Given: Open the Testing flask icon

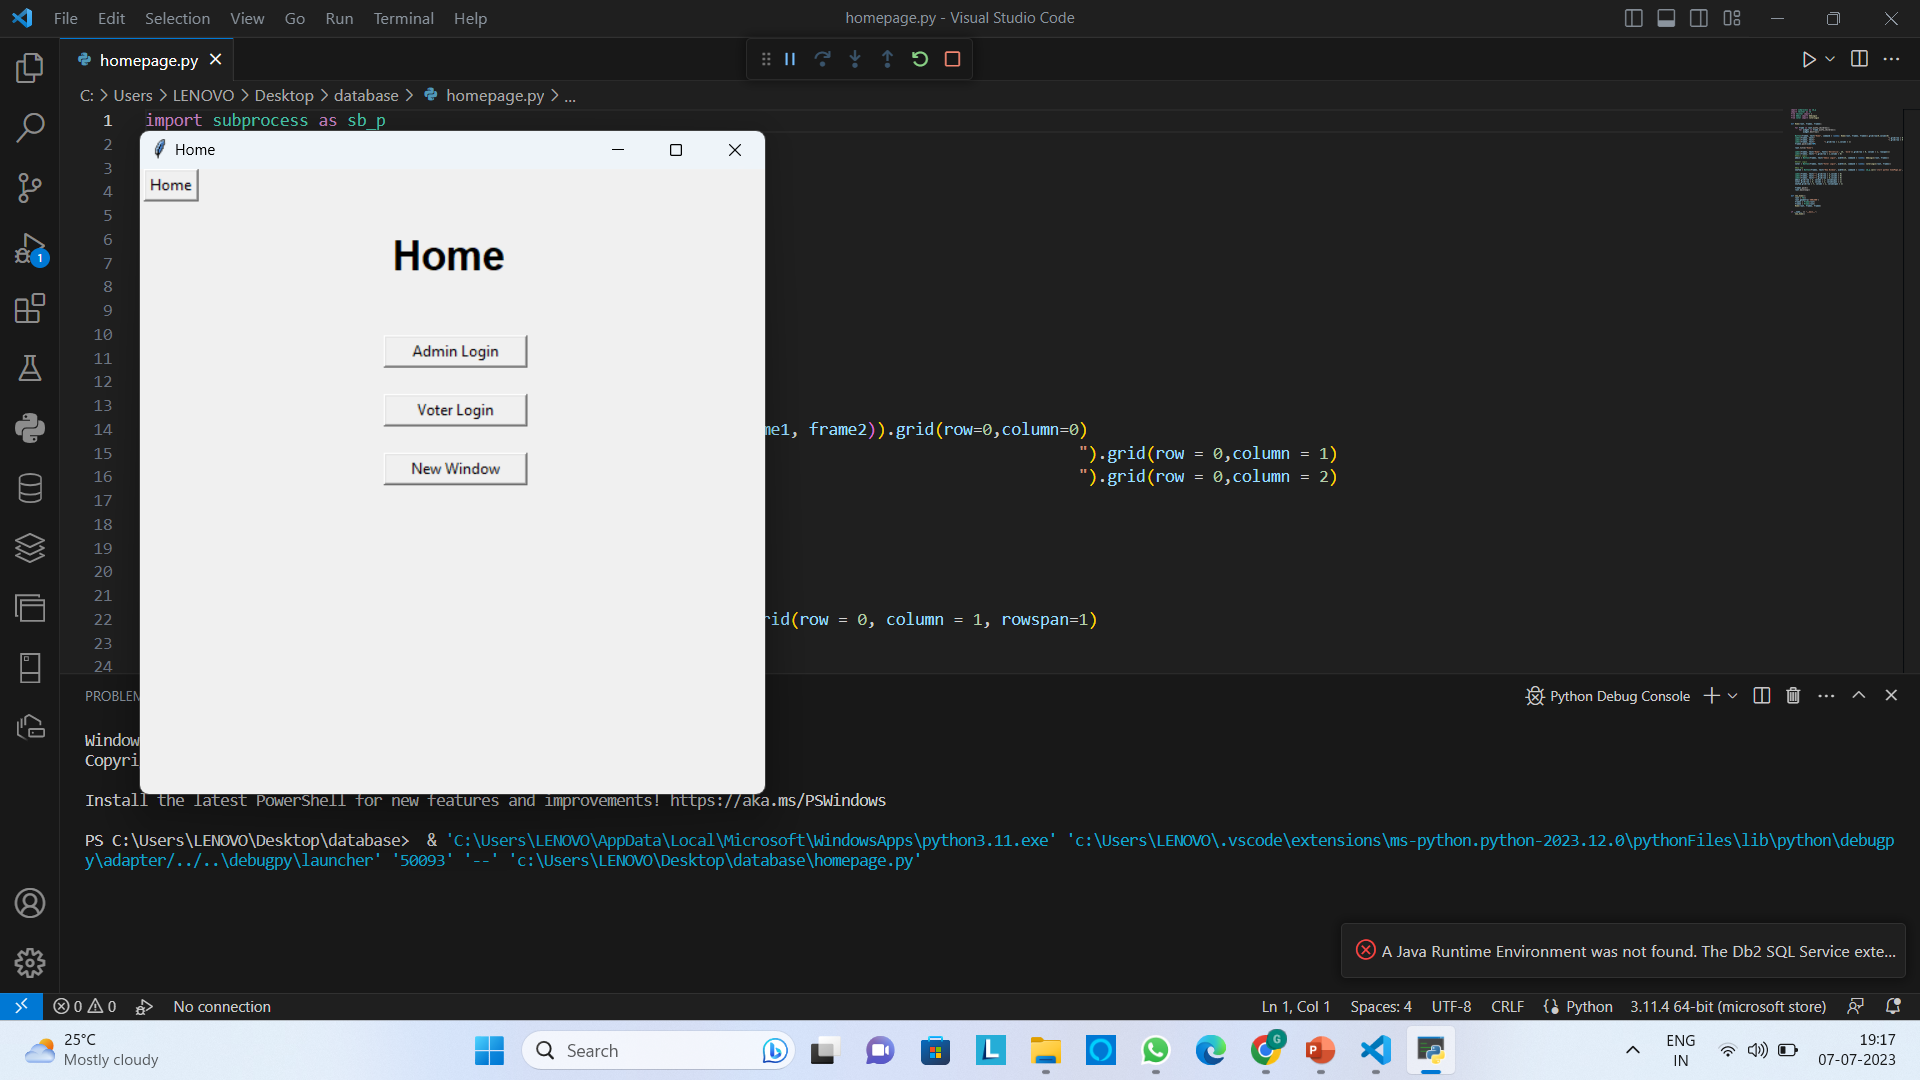Looking at the screenshot, I should [30, 368].
